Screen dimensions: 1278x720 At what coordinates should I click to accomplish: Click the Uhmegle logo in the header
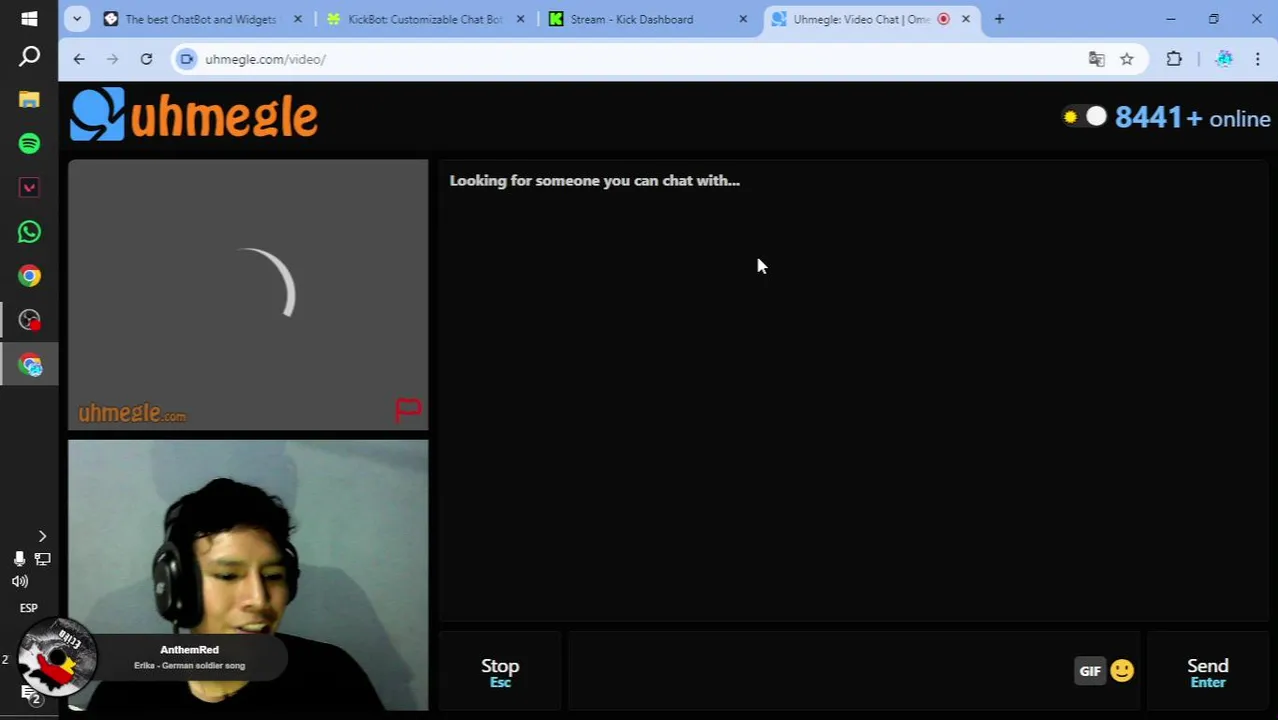194,115
